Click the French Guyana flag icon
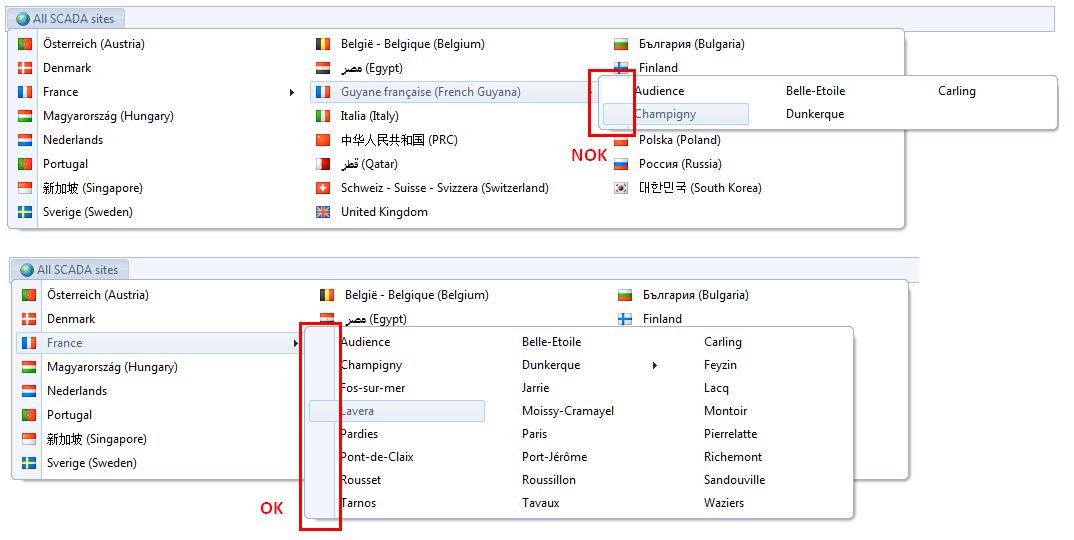Image resolution: width=1074 pixels, height=540 pixels. click(322, 92)
